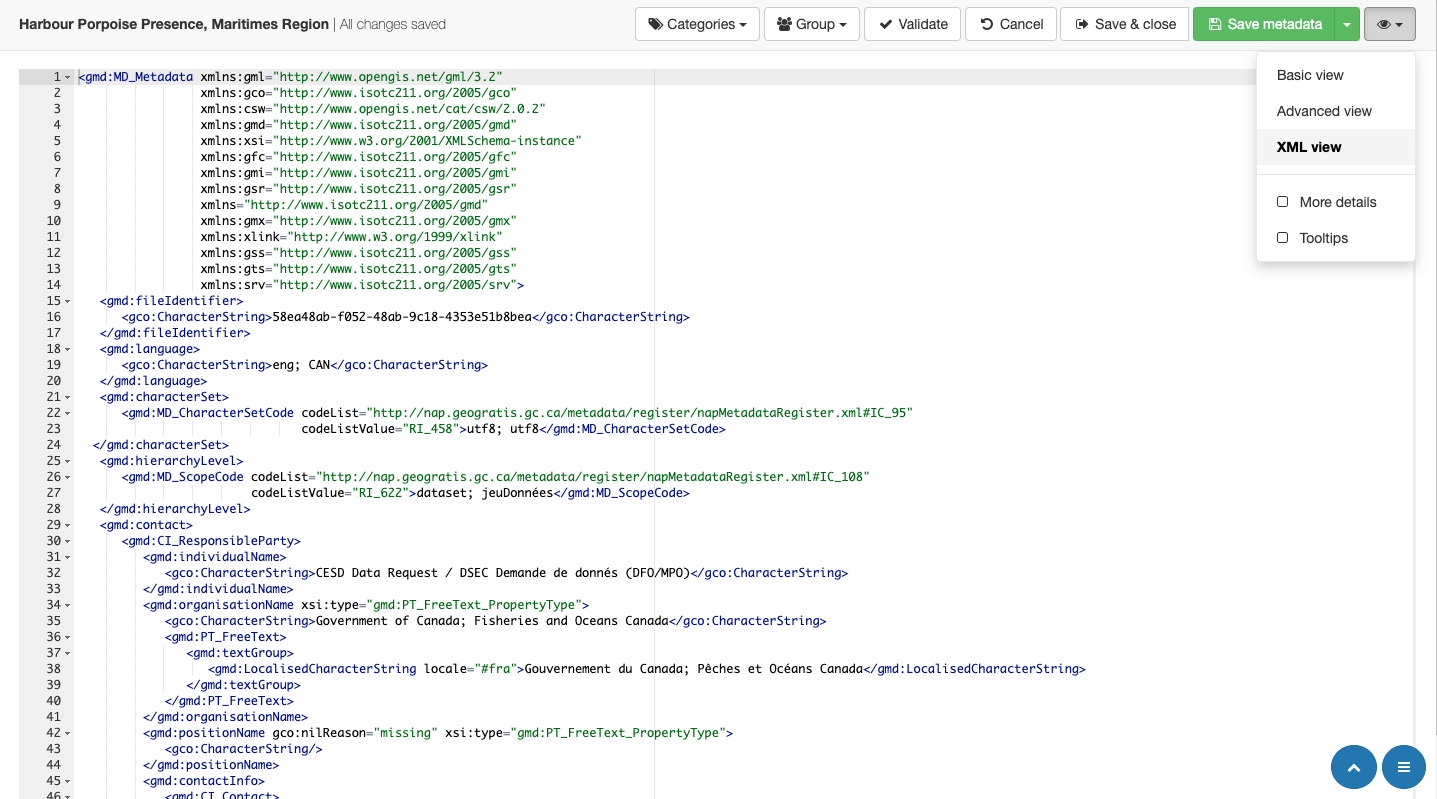Open the Group dropdown
This screenshot has width=1437, height=799.
pyautogui.click(x=812, y=24)
